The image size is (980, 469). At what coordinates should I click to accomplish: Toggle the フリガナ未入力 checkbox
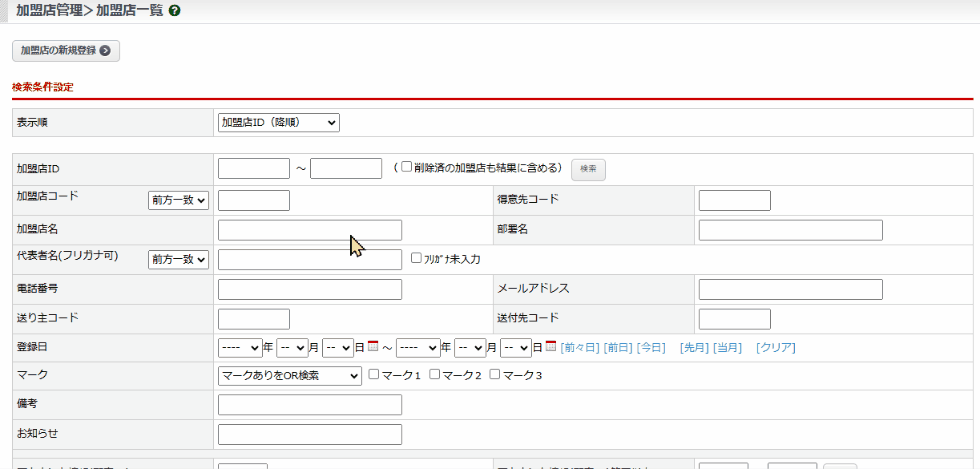(417, 258)
